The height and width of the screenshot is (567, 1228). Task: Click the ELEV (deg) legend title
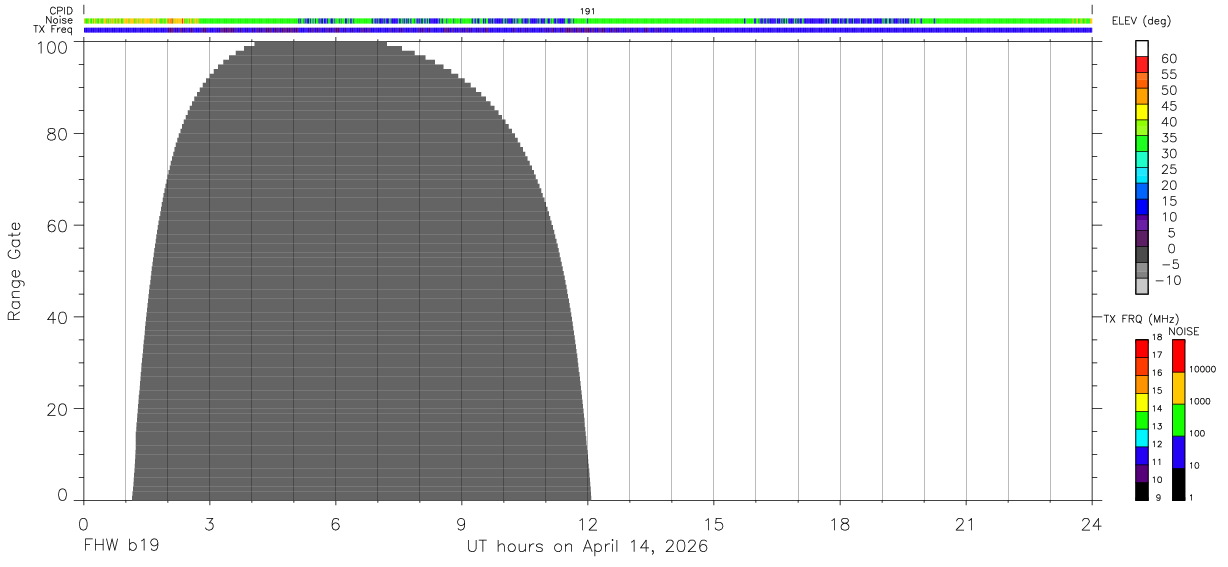(x=1140, y=22)
